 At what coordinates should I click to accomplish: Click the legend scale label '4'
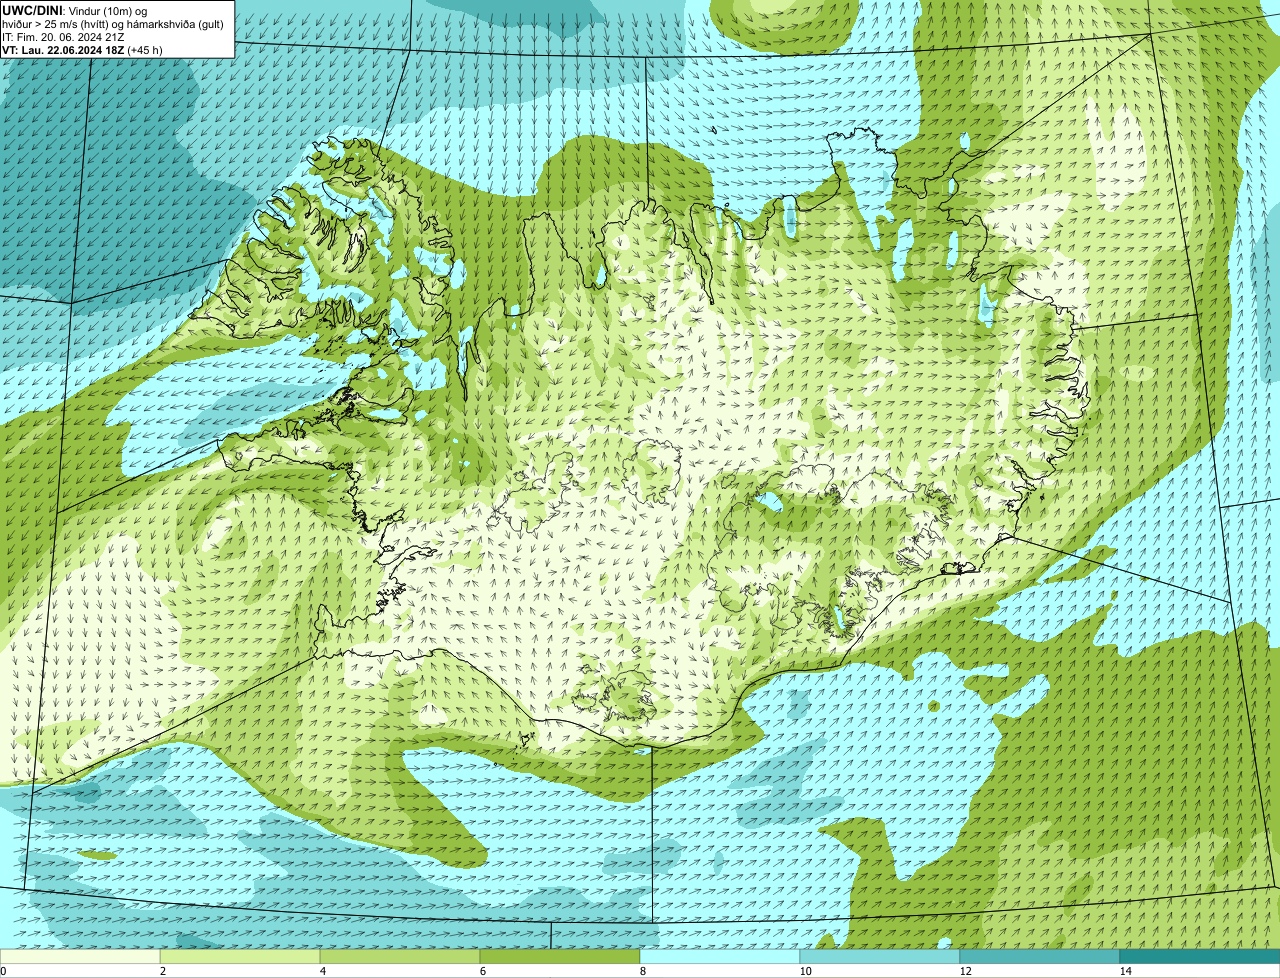click(322, 971)
